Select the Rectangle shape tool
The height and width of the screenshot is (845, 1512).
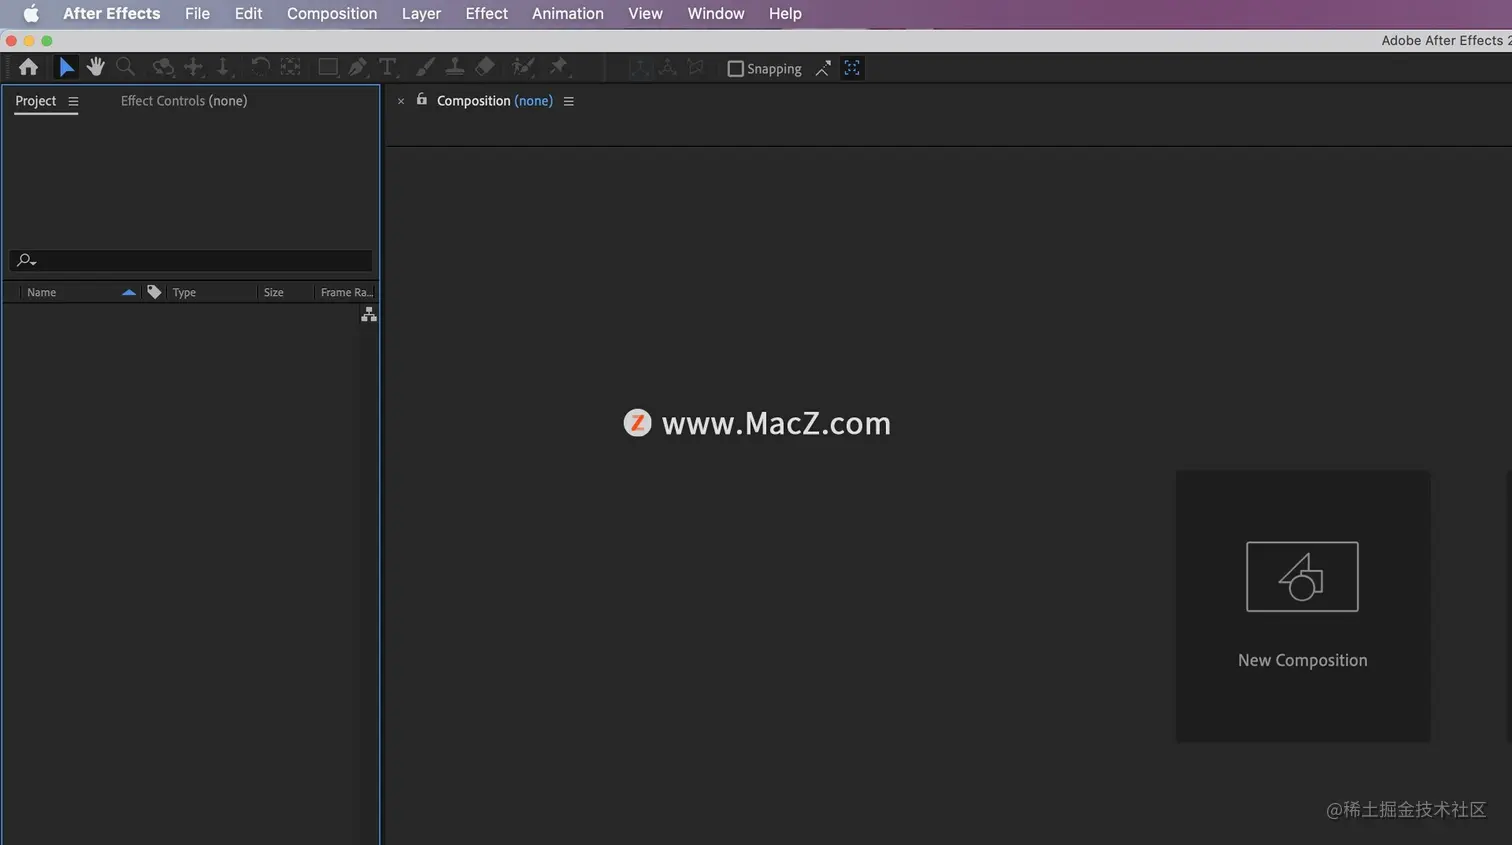[x=327, y=67]
